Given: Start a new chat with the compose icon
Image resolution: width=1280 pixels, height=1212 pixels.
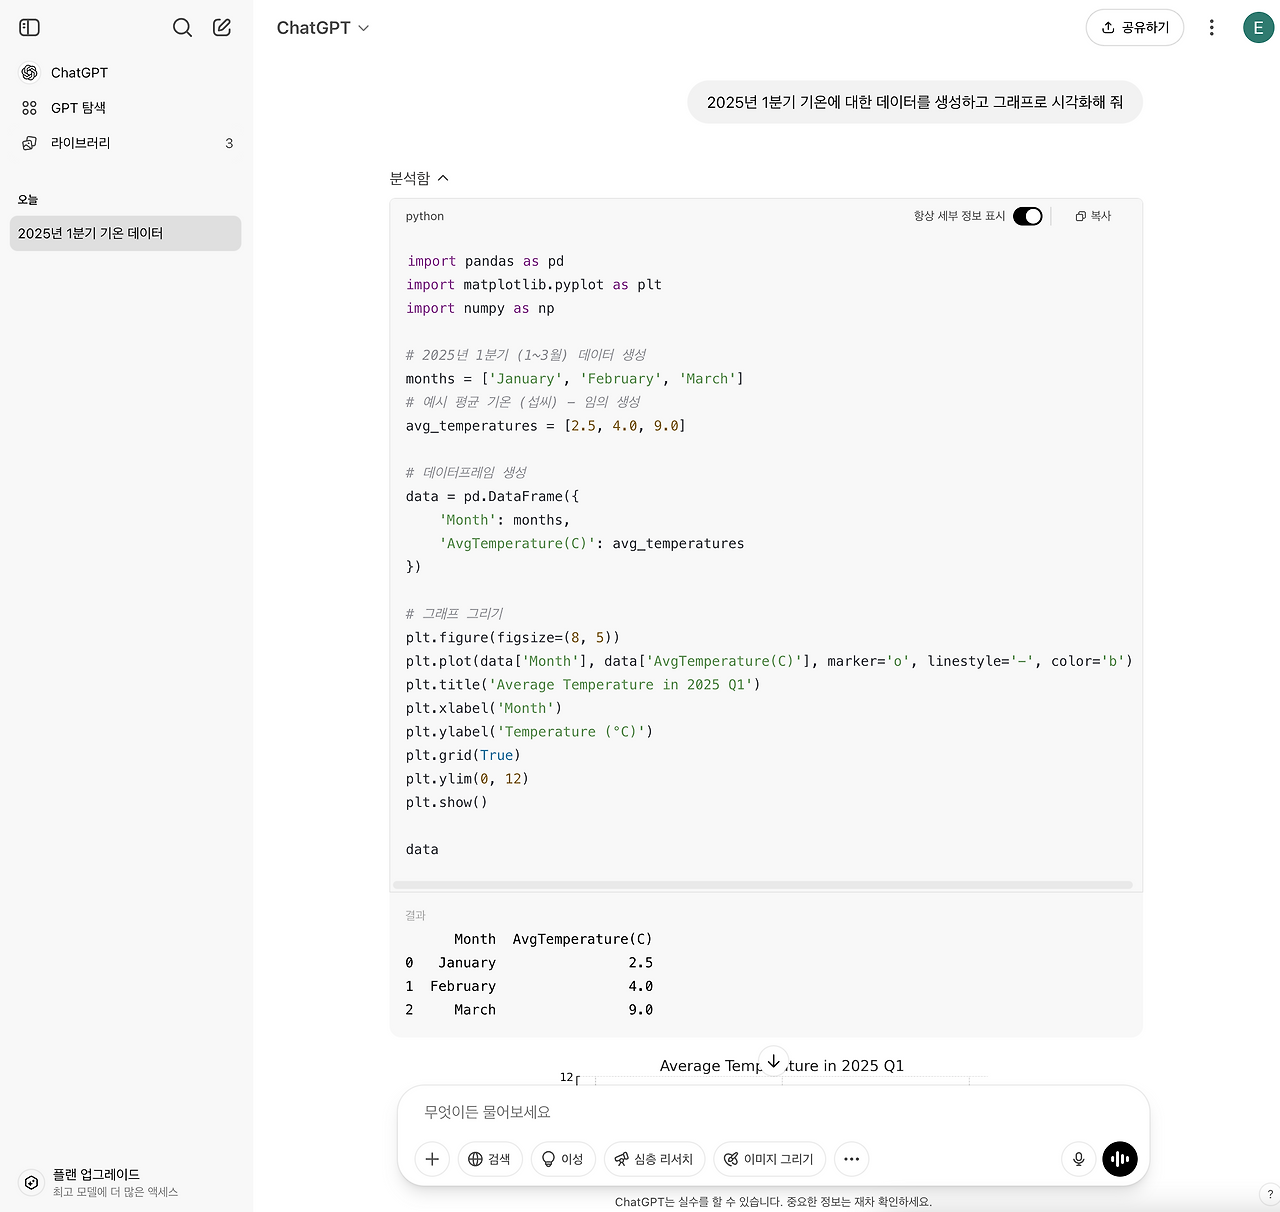Looking at the screenshot, I should [222, 28].
